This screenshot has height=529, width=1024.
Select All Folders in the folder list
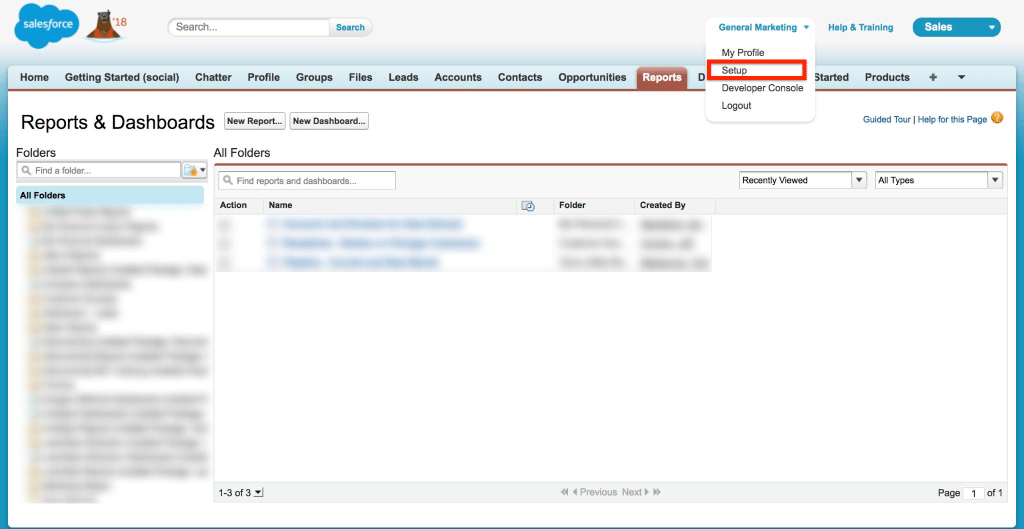pyautogui.click(x=110, y=195)
